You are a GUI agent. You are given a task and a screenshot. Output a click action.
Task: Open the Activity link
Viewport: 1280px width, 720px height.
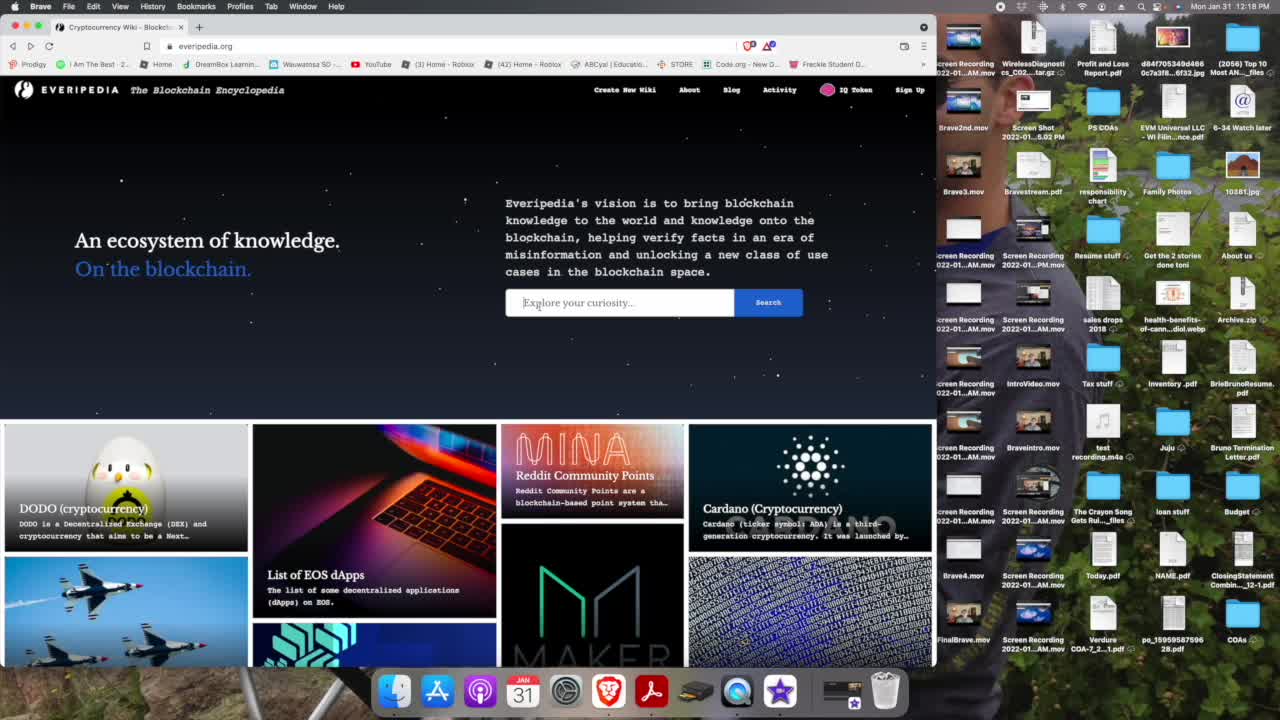(780, 90)
